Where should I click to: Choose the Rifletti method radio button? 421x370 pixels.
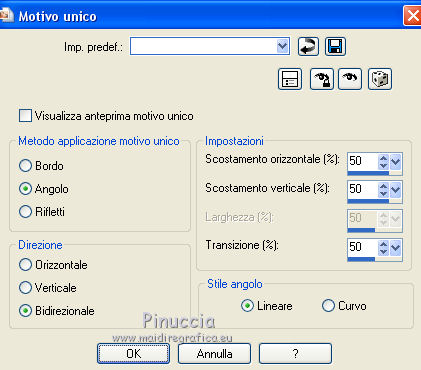pyautogui.click(x=25, y=212)
